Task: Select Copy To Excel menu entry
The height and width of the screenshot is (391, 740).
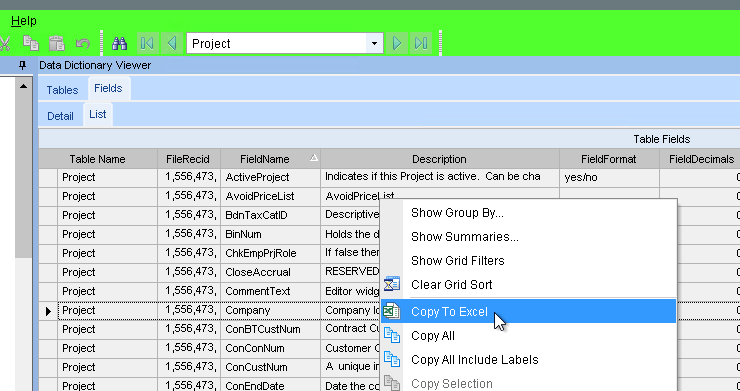Action: click(x=529, y=311)
